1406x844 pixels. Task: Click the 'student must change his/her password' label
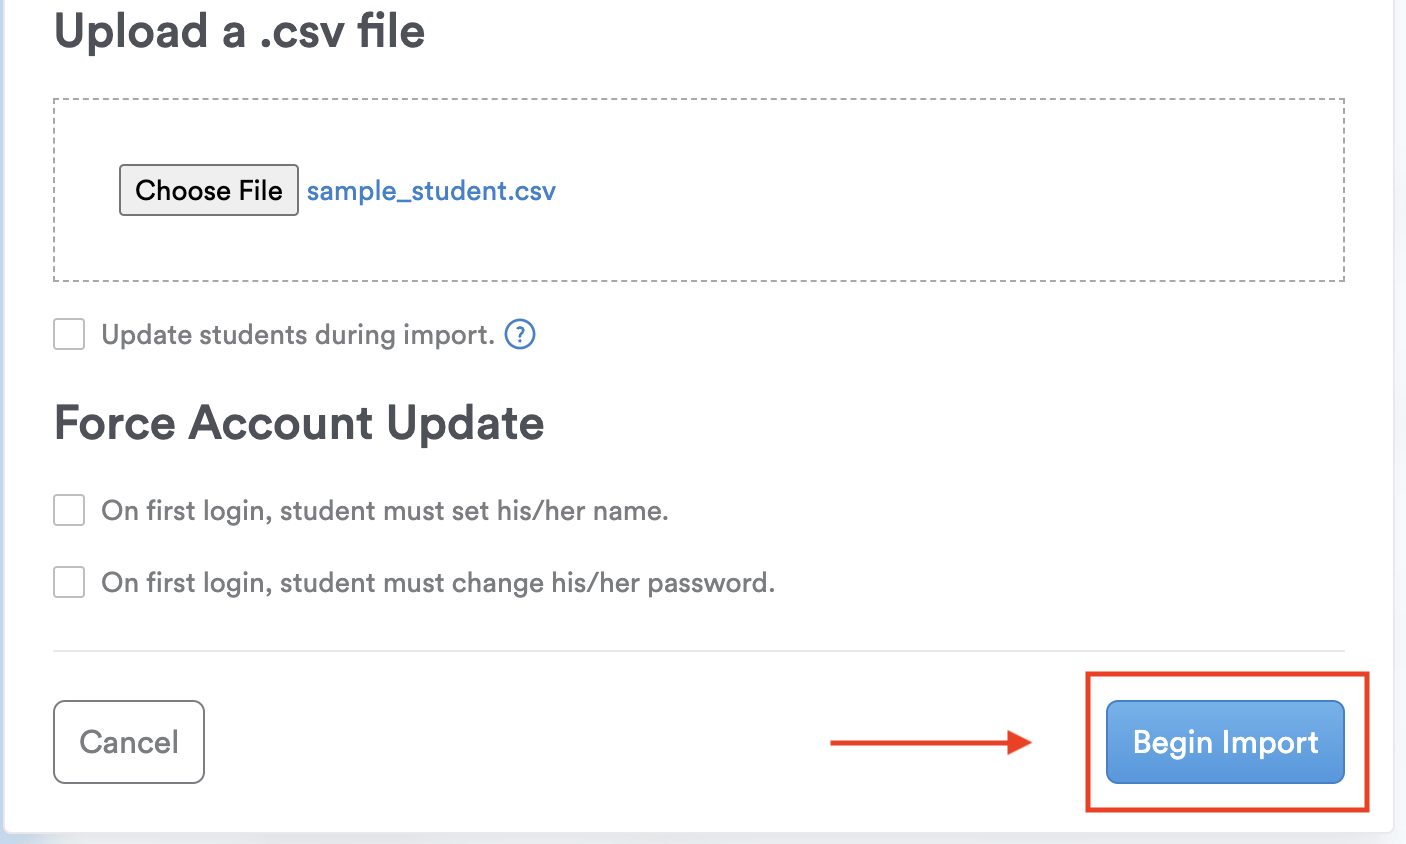438,583
